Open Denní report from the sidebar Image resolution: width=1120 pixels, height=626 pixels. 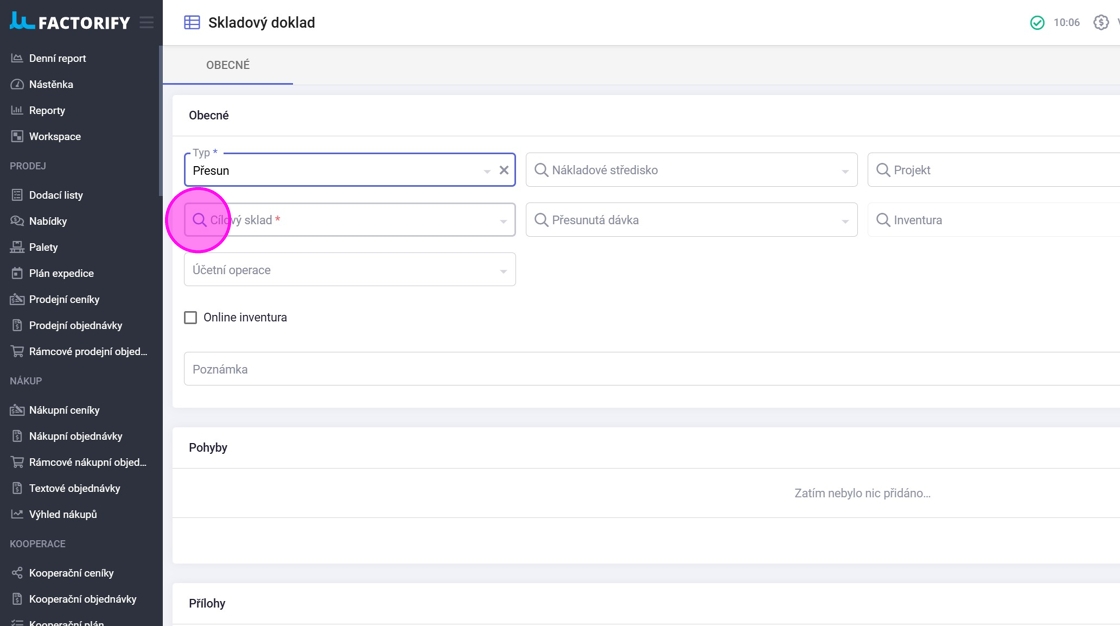[57, 58]
